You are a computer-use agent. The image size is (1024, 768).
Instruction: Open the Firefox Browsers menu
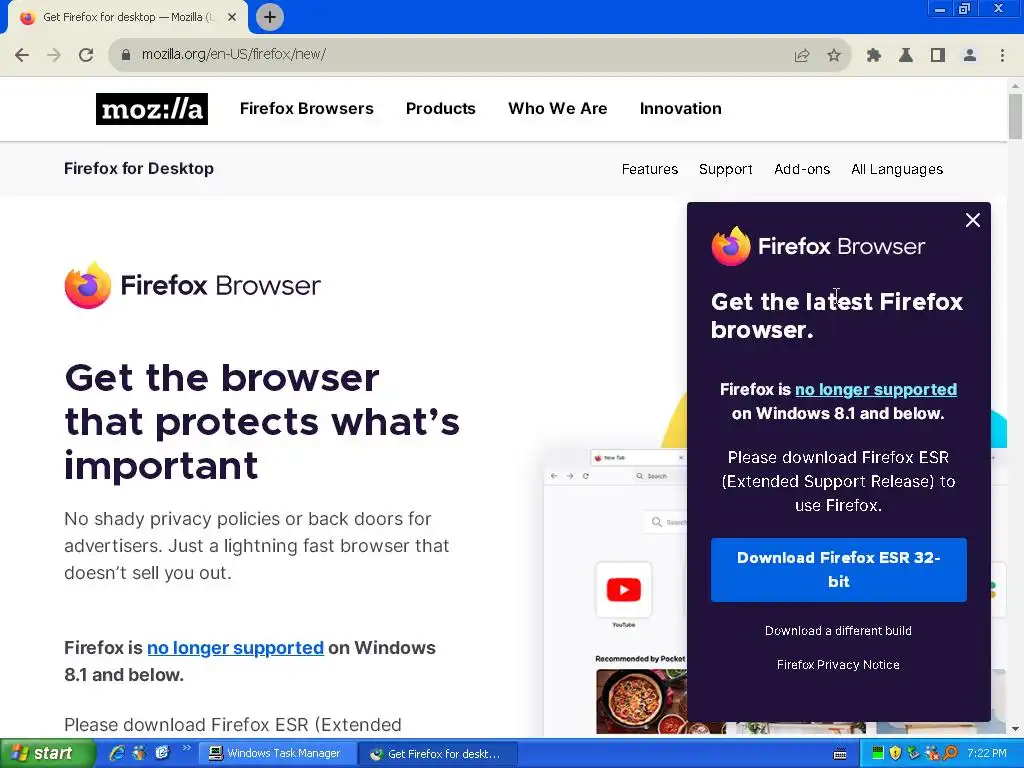[306, 108]
